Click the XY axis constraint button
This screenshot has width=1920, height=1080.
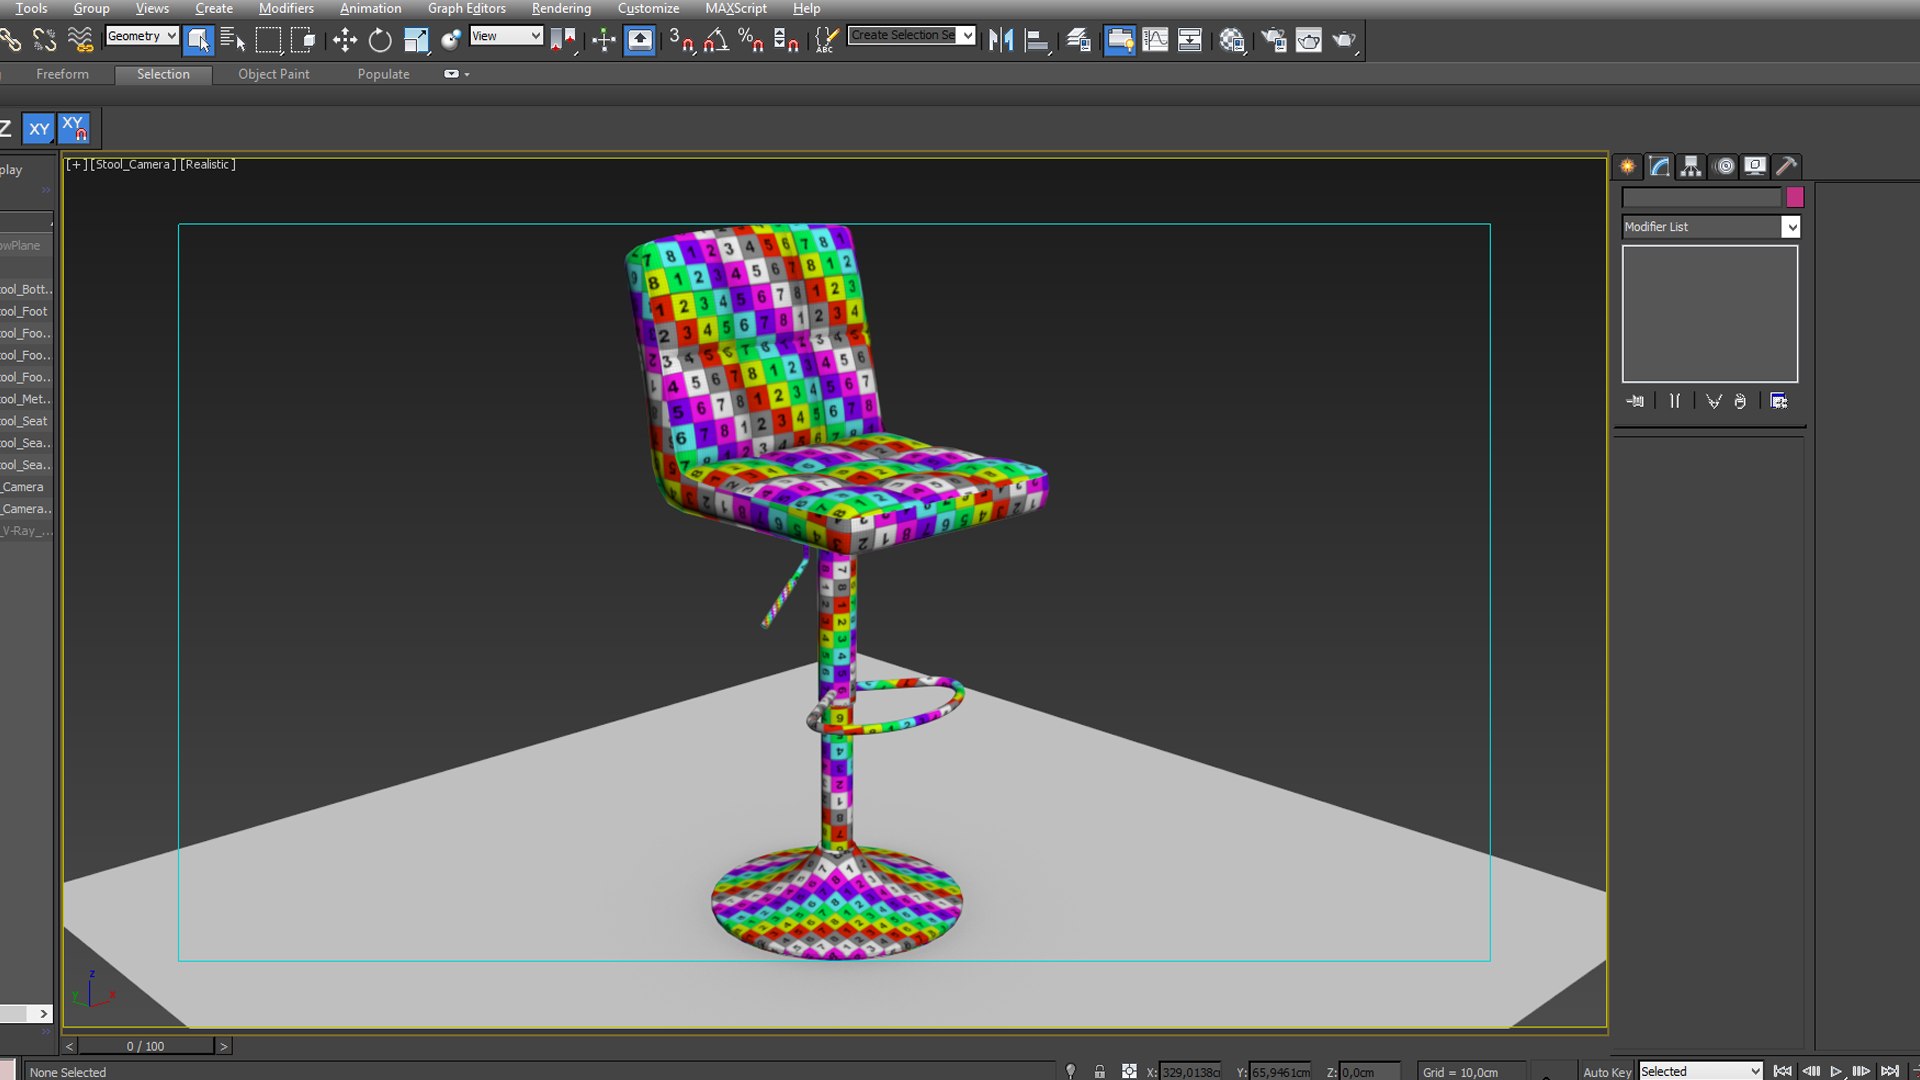click(x=39, y=129)
